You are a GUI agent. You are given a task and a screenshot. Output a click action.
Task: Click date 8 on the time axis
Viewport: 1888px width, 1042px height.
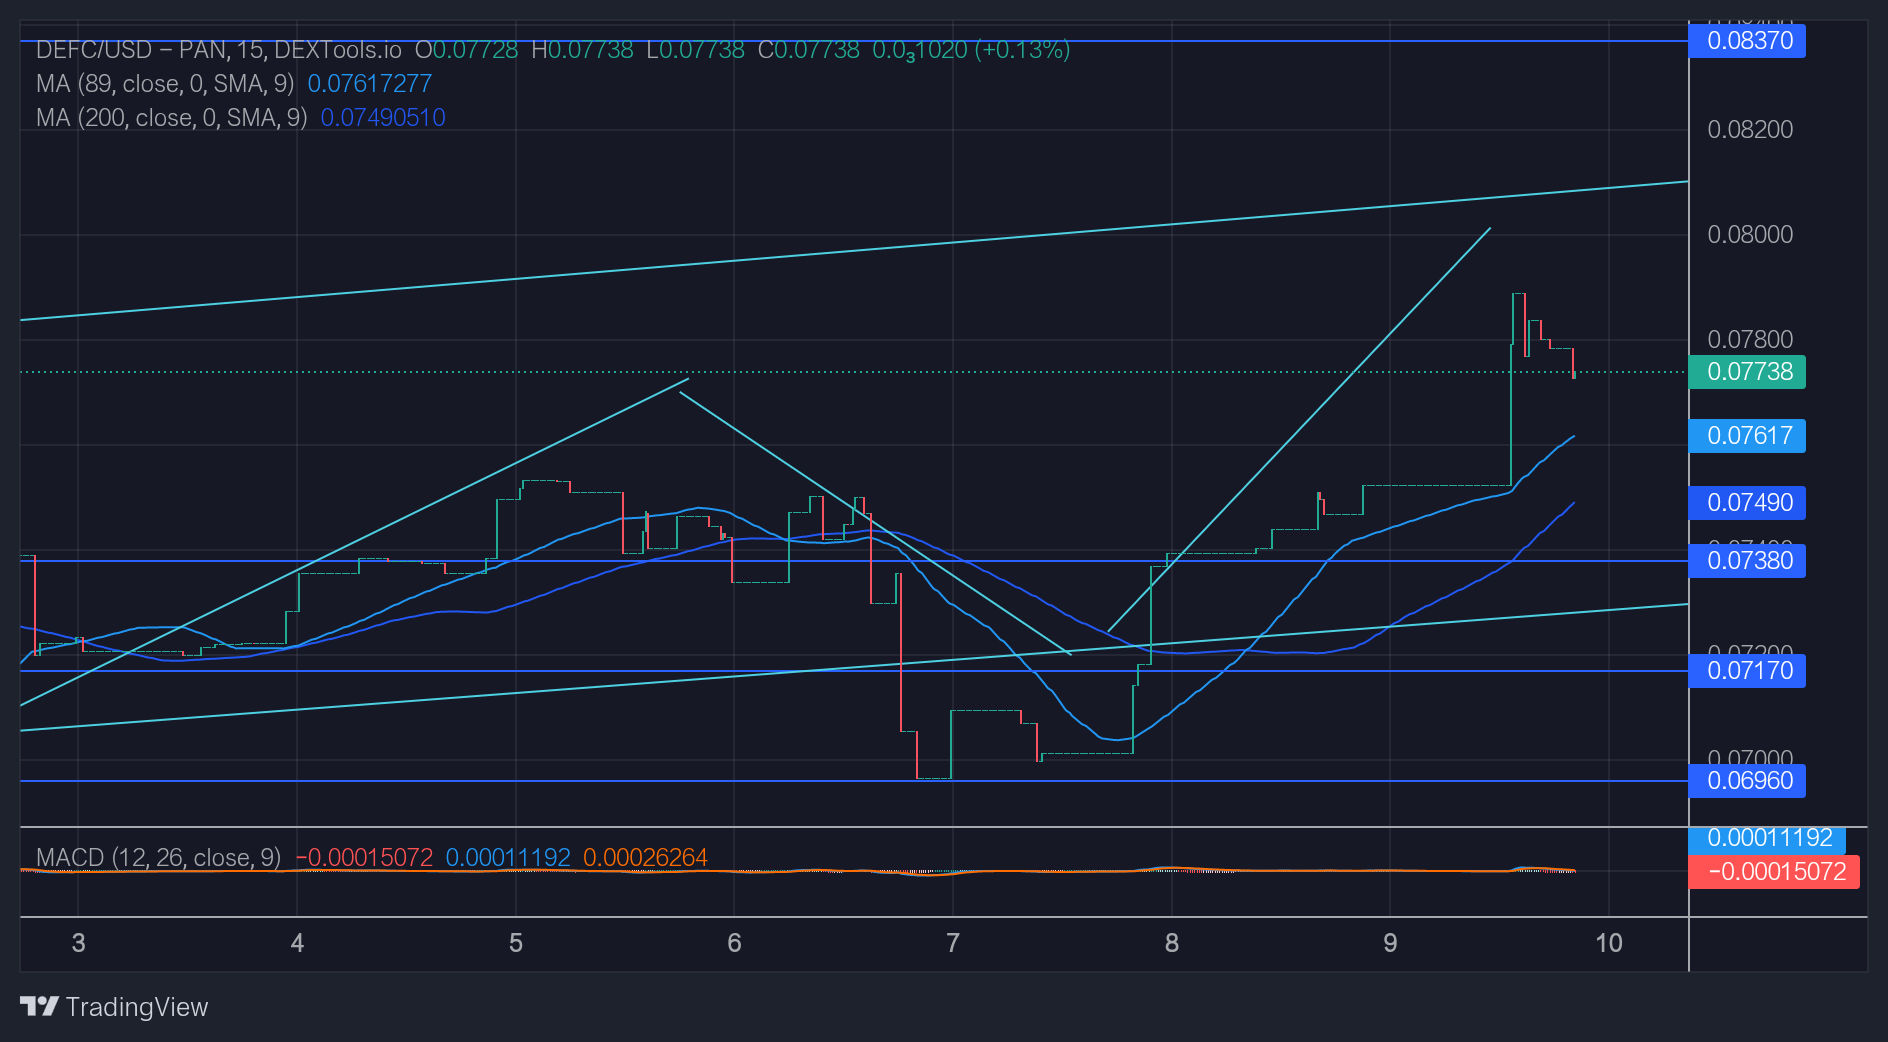1172,943
